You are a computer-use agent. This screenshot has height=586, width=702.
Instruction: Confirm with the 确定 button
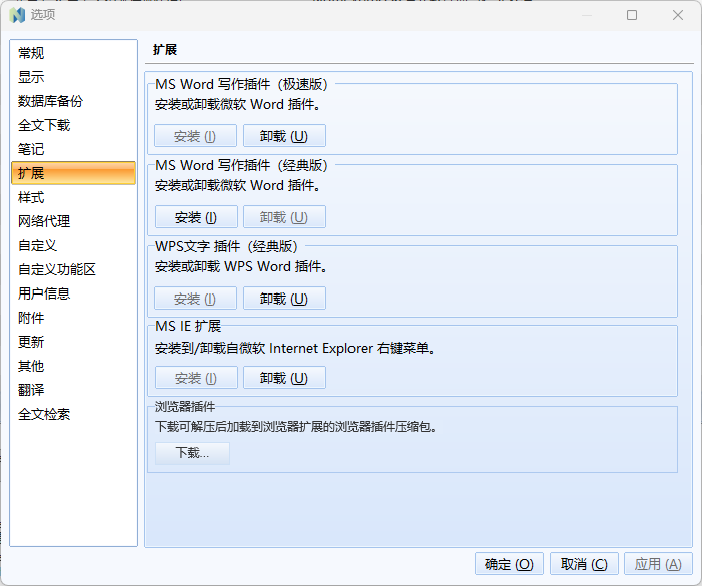click(x=509, y=564)
